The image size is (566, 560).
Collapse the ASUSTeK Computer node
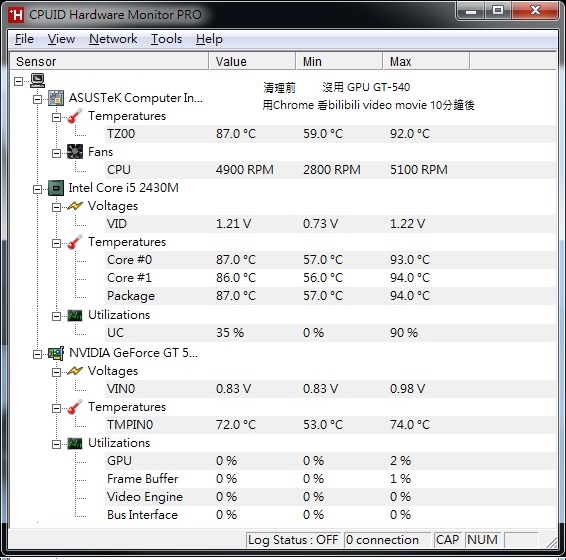tap(37, 99)
